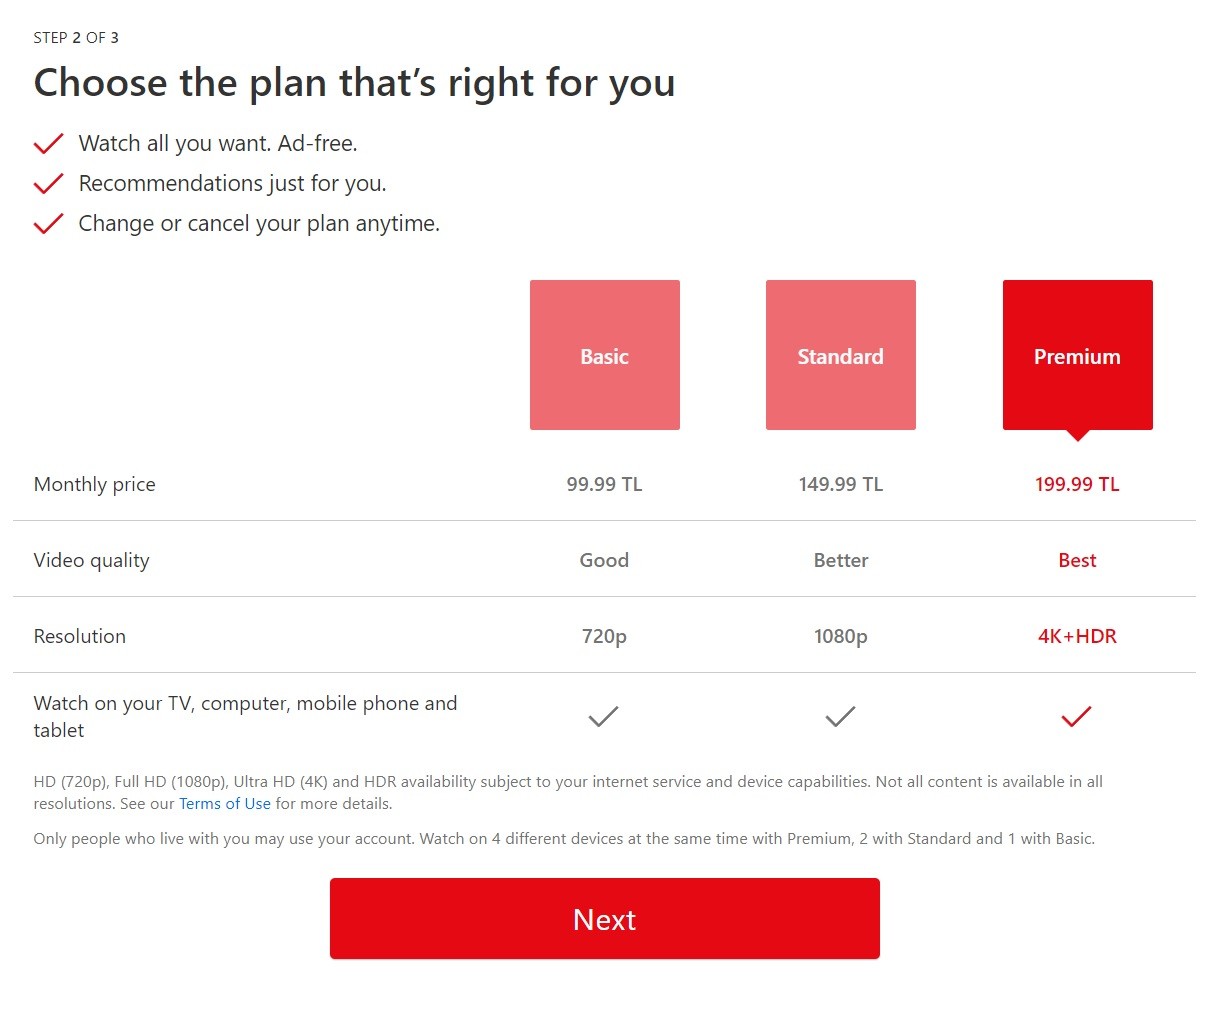Click the 720p resolution value
This screenshot has height=1028, width=1209.
[x=604, y=637]
